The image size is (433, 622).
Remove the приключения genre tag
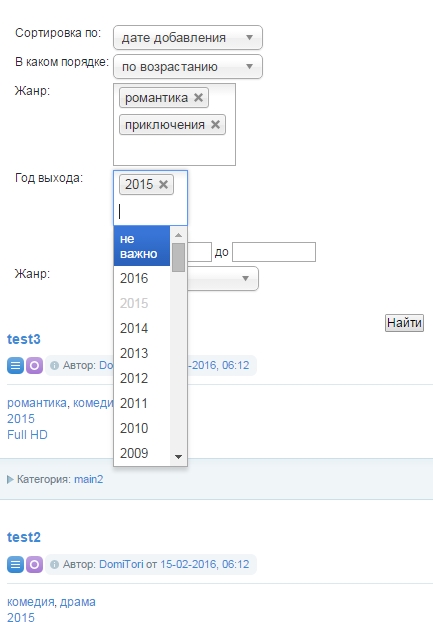tap(215, 125)
